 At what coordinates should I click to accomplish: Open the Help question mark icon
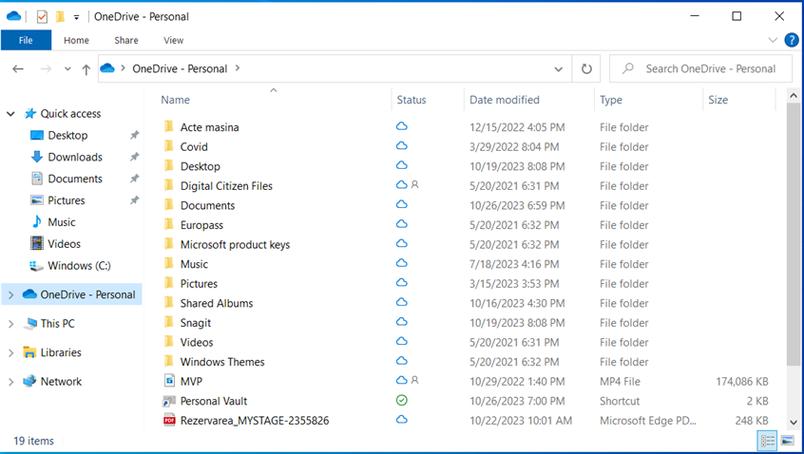coord(792,40)
